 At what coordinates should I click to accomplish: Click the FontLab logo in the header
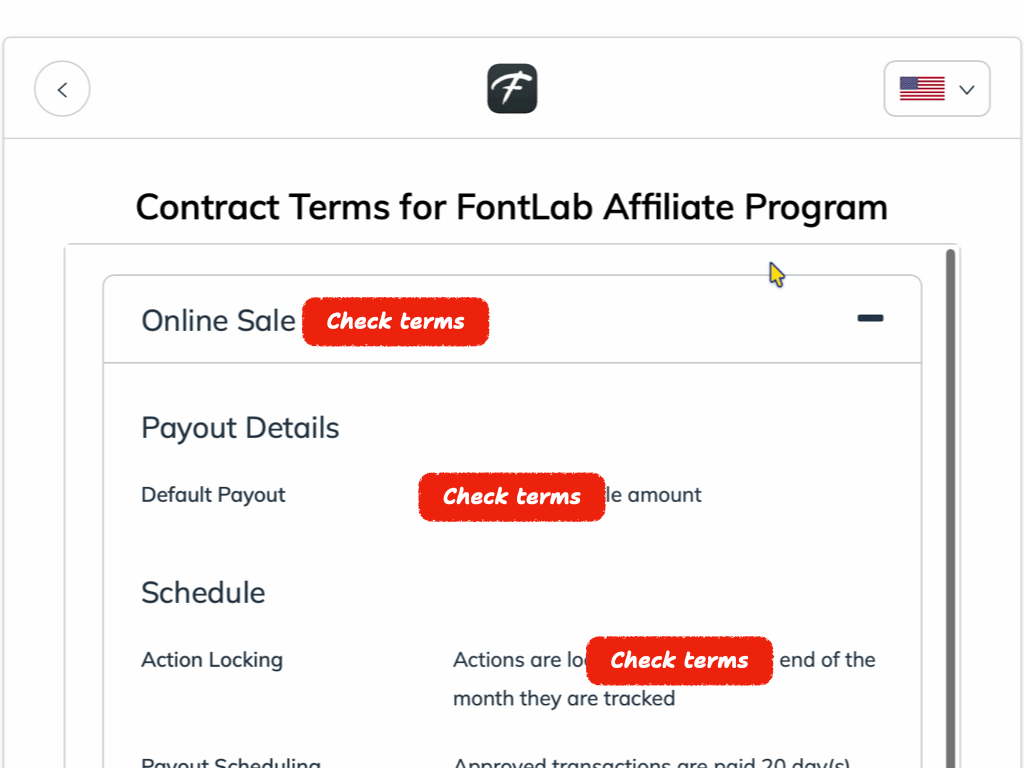tap(512, 88)
